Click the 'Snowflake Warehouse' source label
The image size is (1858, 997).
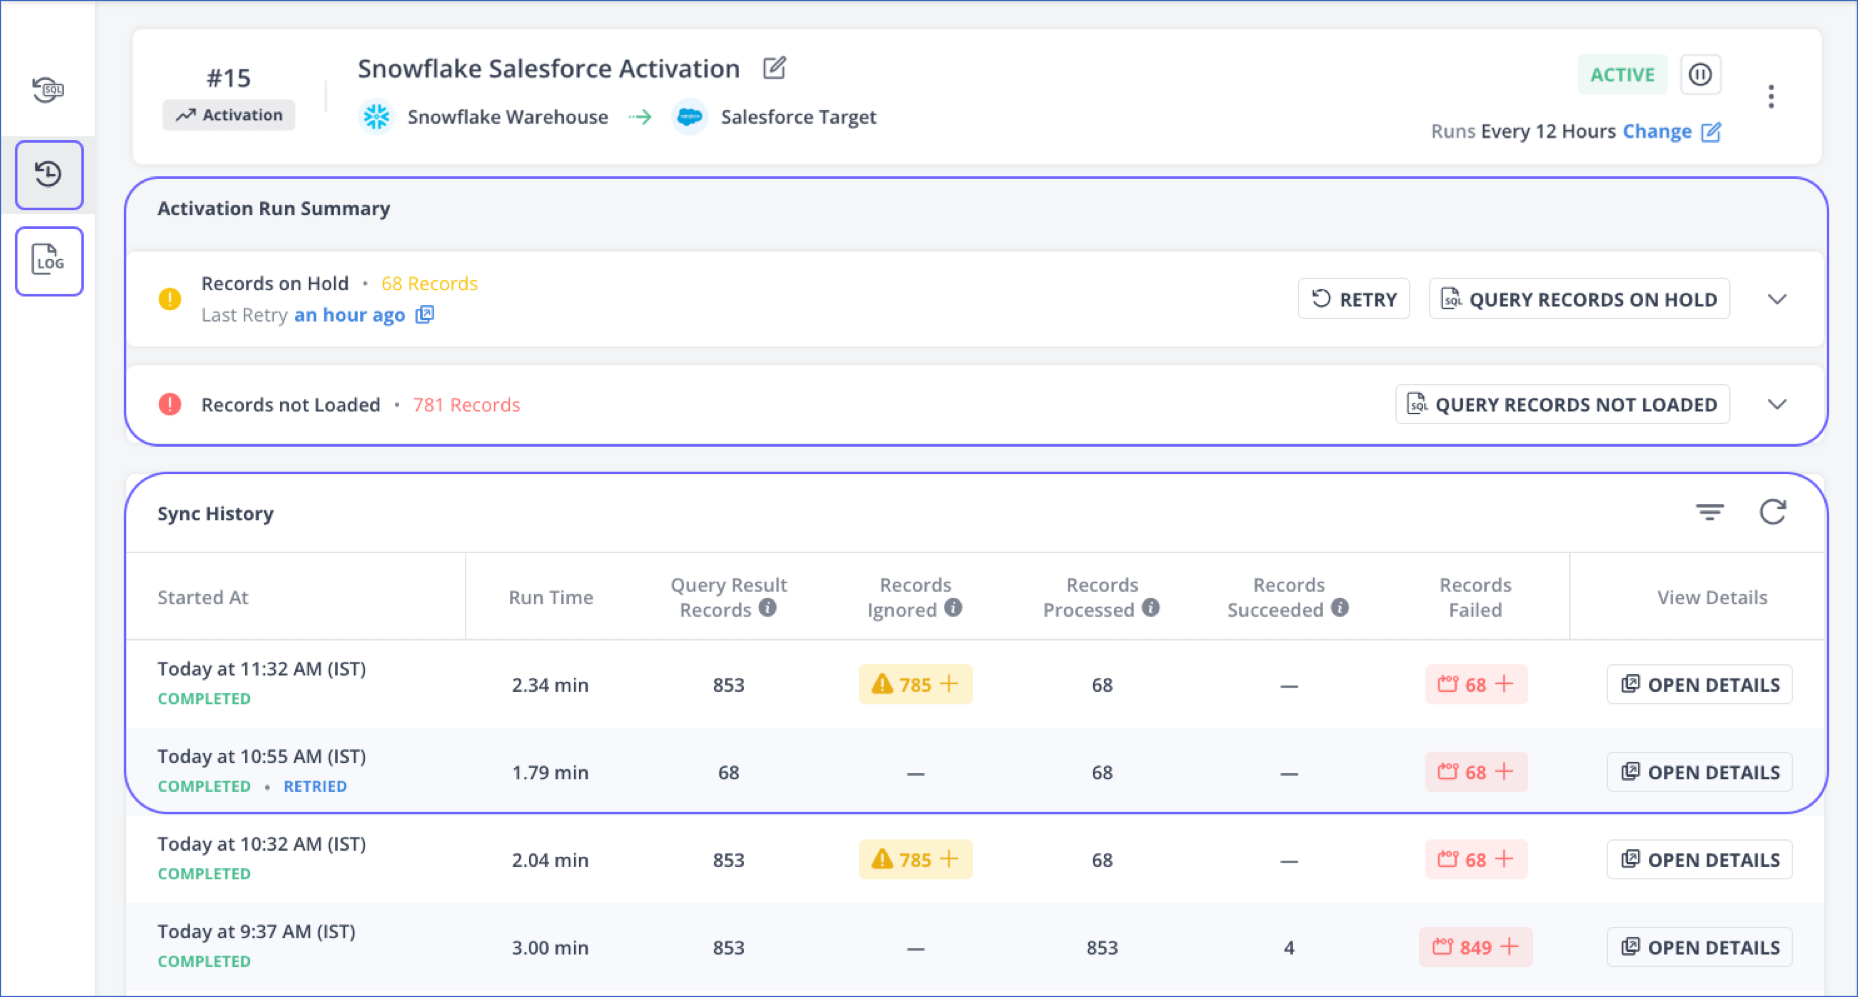click(508, 117)
